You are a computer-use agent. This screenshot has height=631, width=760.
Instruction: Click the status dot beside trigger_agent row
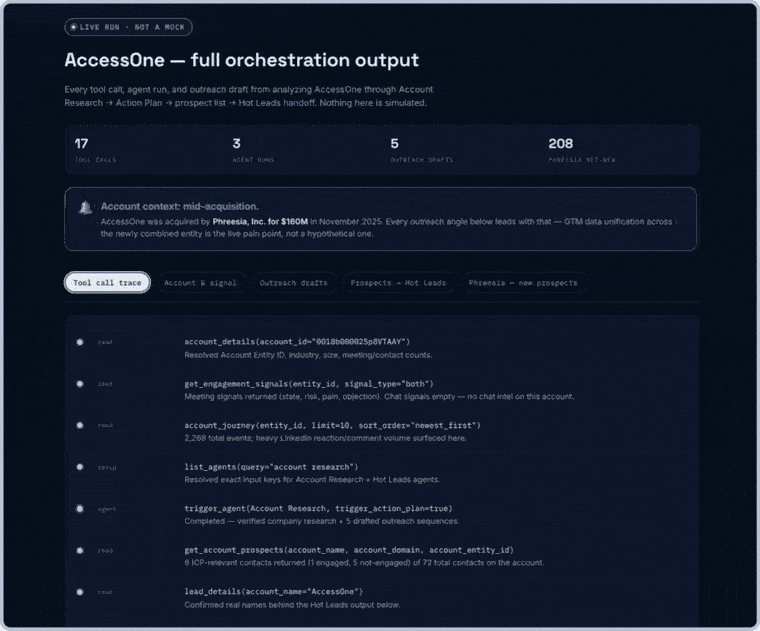(80, 509)
